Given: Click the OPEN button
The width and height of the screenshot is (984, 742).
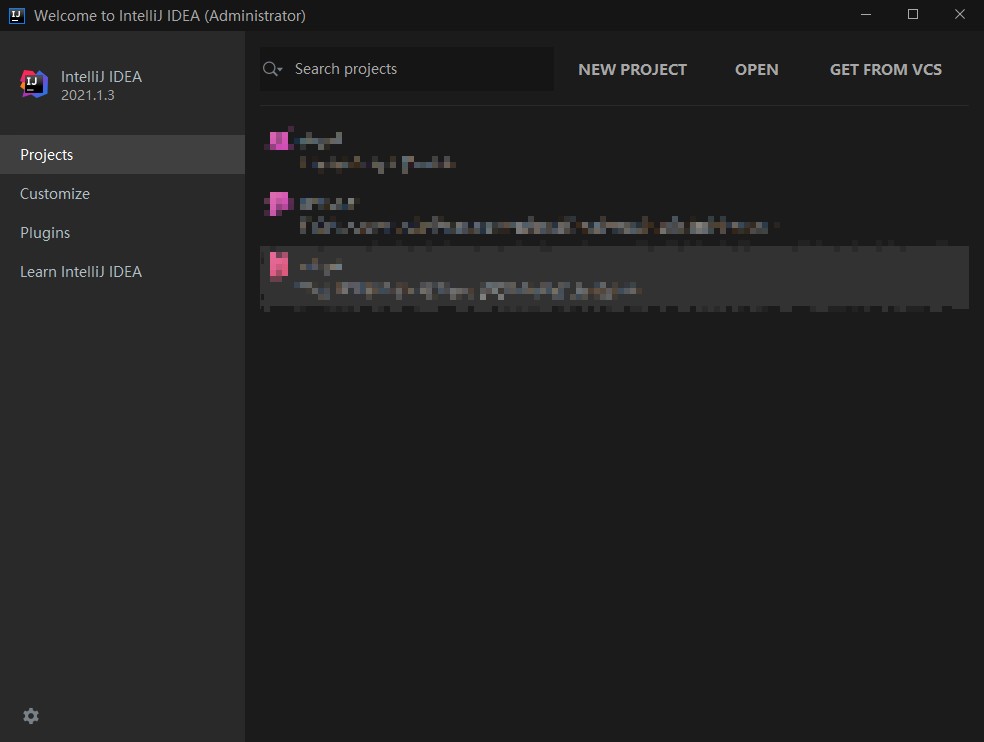Looking at the screenshot, I should pos(756,70).
